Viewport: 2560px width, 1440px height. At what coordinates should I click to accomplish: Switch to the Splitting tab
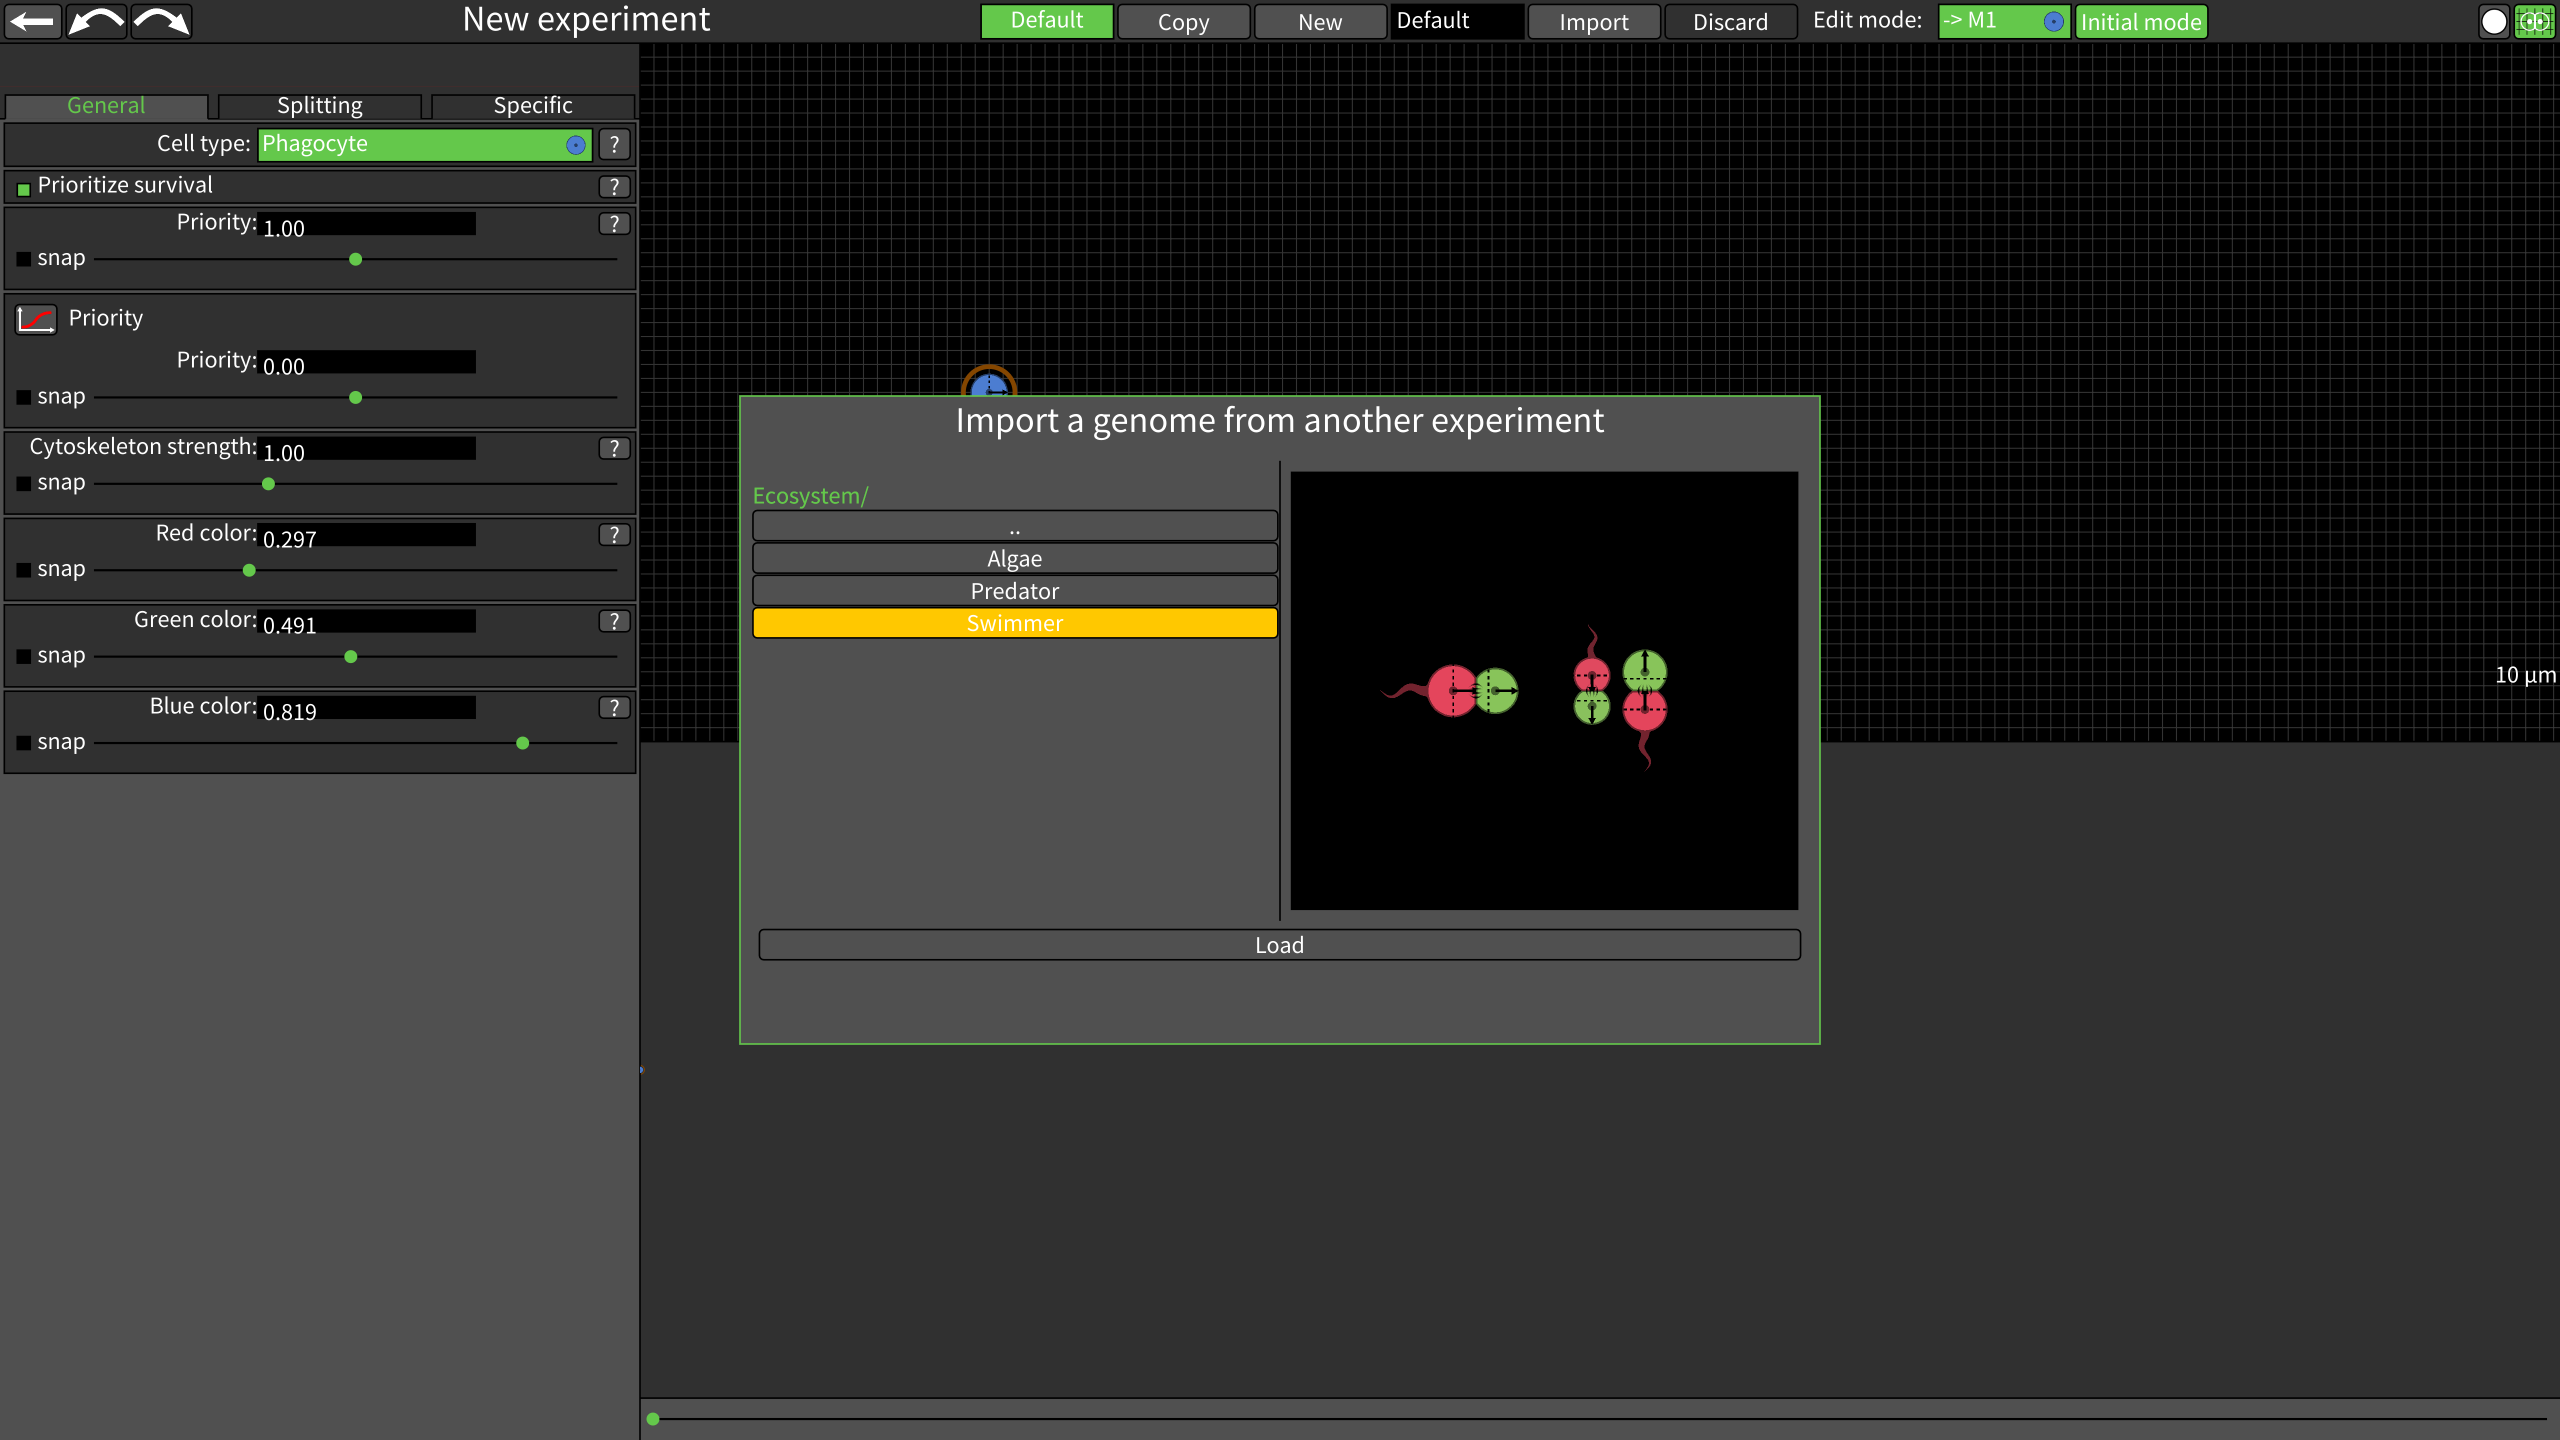pos(320,106)
